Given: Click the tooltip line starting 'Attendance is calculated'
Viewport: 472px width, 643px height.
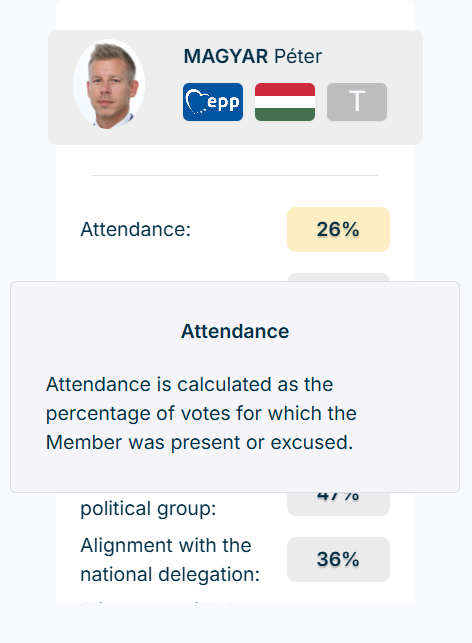Looking at the screenshot, I should click(189, 385).
